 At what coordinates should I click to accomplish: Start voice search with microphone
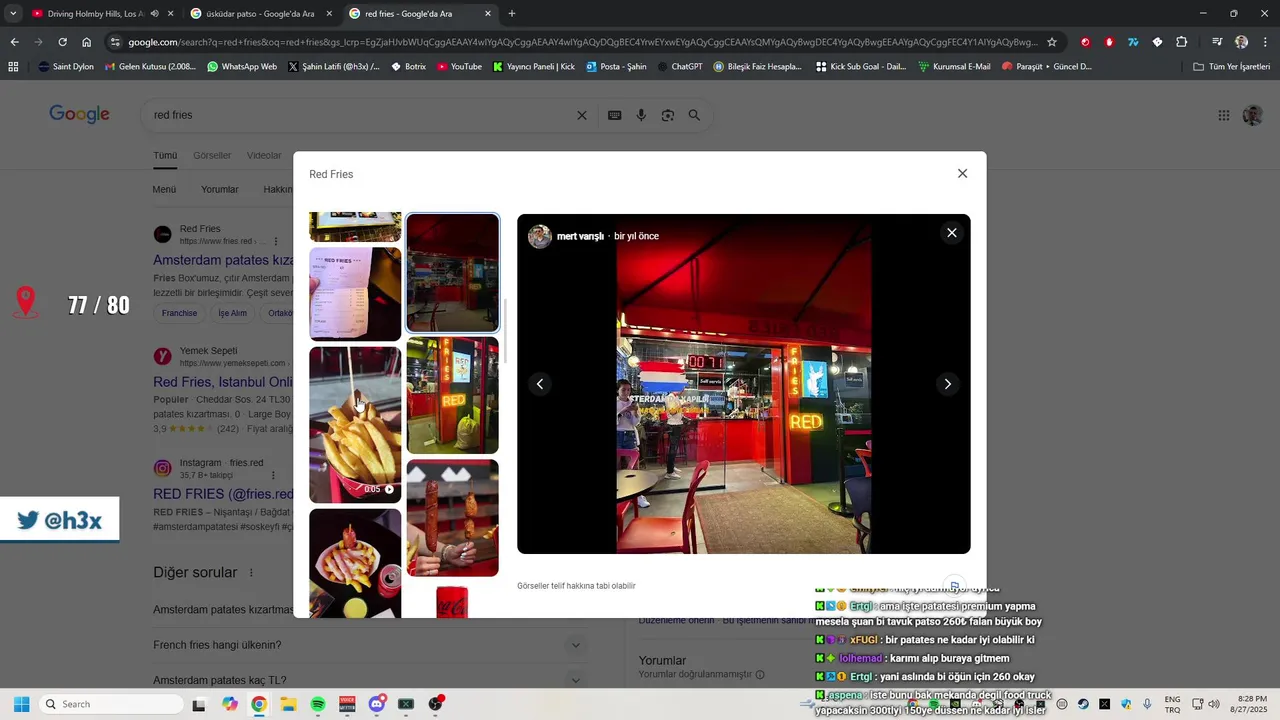tap(641, 115)
